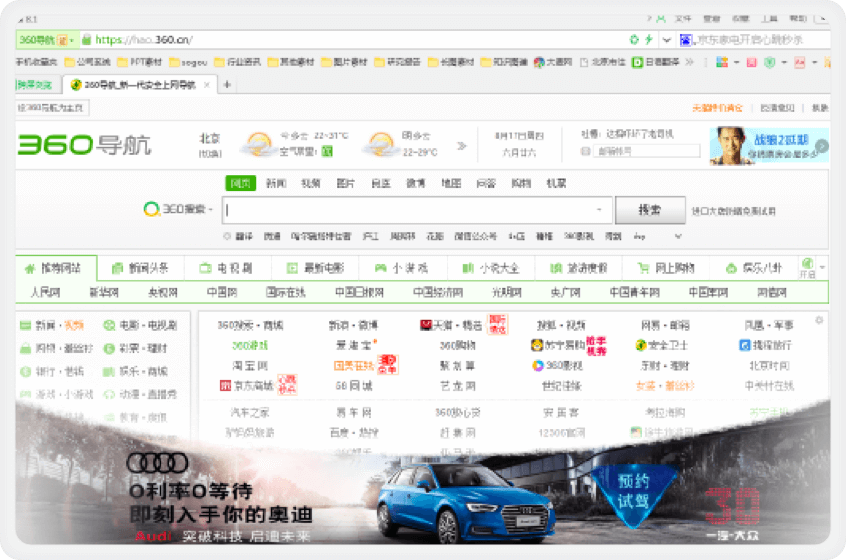846x560 pixels.
Task: Open the address bar history dropdown arrow
Action: (667, 39)
